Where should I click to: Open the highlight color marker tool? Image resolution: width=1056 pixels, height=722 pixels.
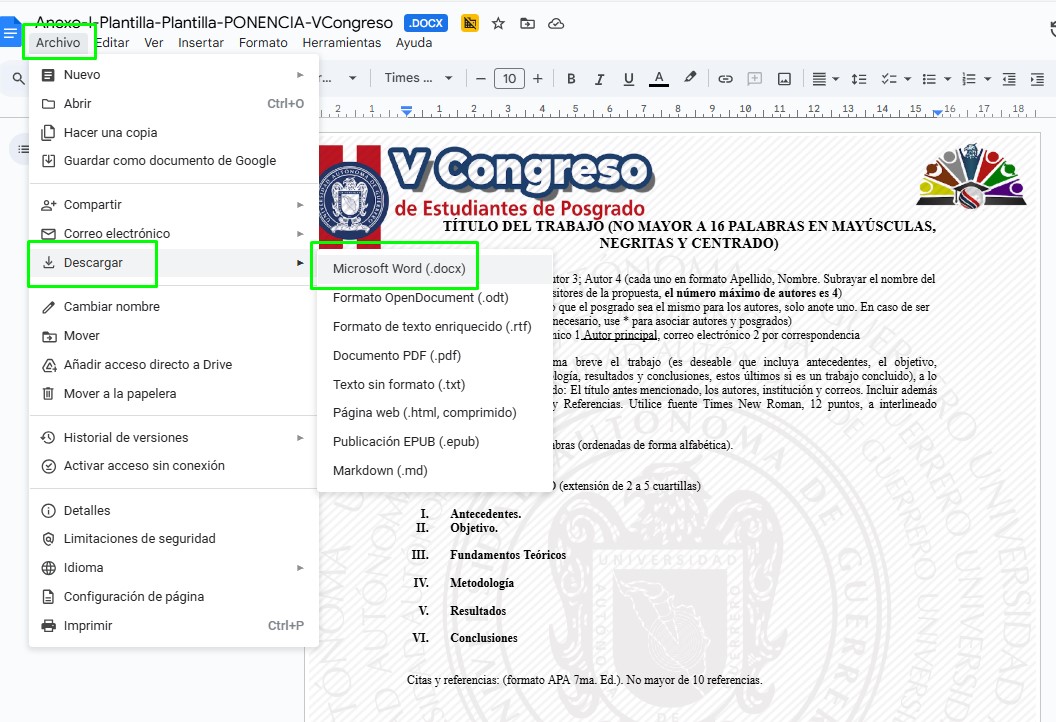[x=690, y=78]
